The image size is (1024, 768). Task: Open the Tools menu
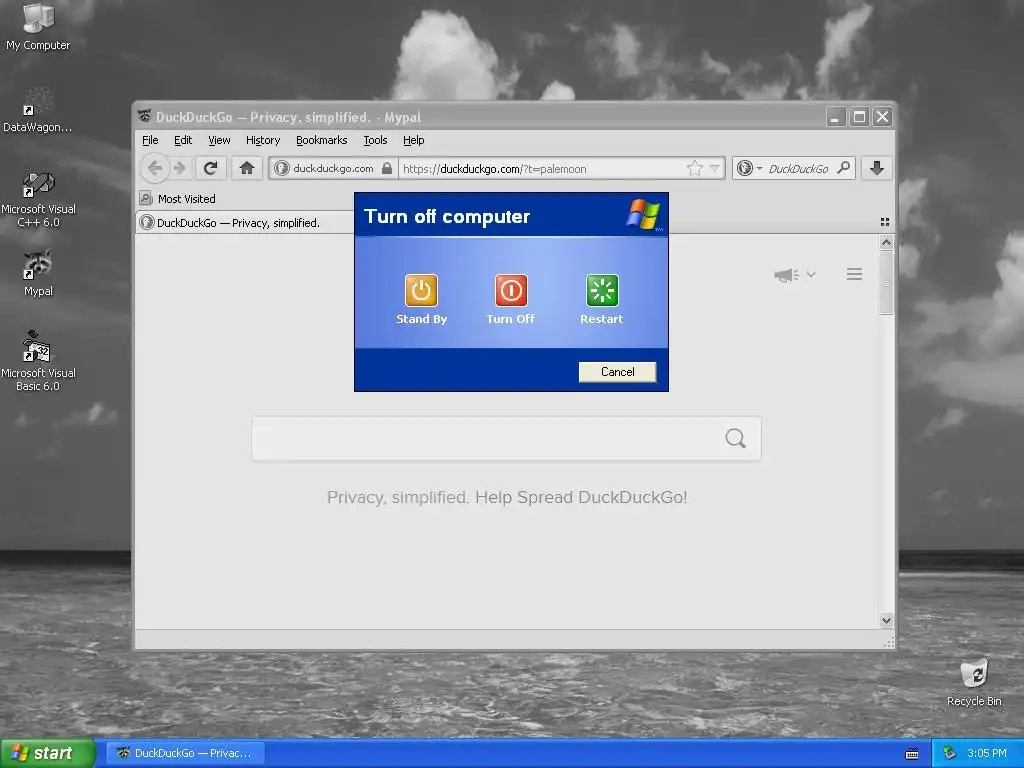375,140
